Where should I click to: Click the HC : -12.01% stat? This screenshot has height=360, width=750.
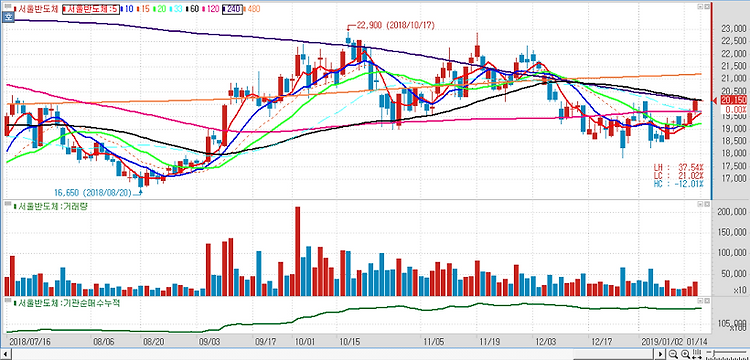pyautogui.click(x=679, y=184)
